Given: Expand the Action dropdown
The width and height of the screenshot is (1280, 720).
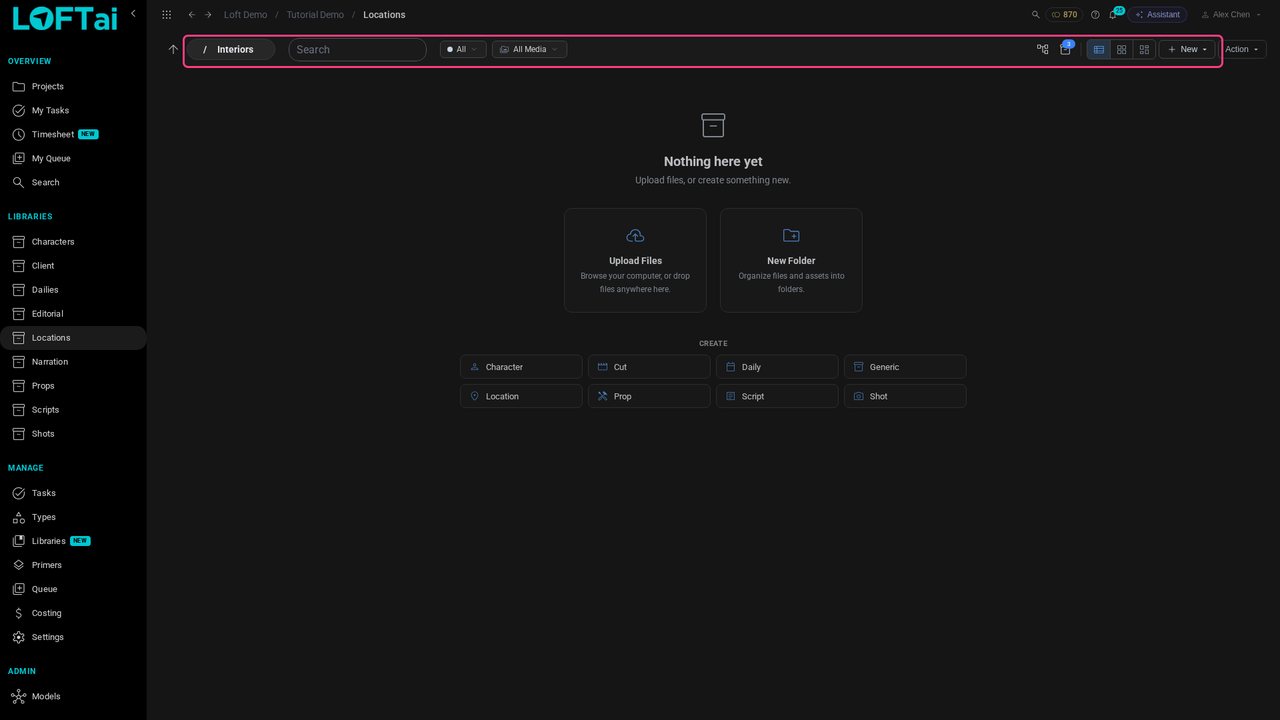Looking at the screenshot, I should tap(1242, 49).
